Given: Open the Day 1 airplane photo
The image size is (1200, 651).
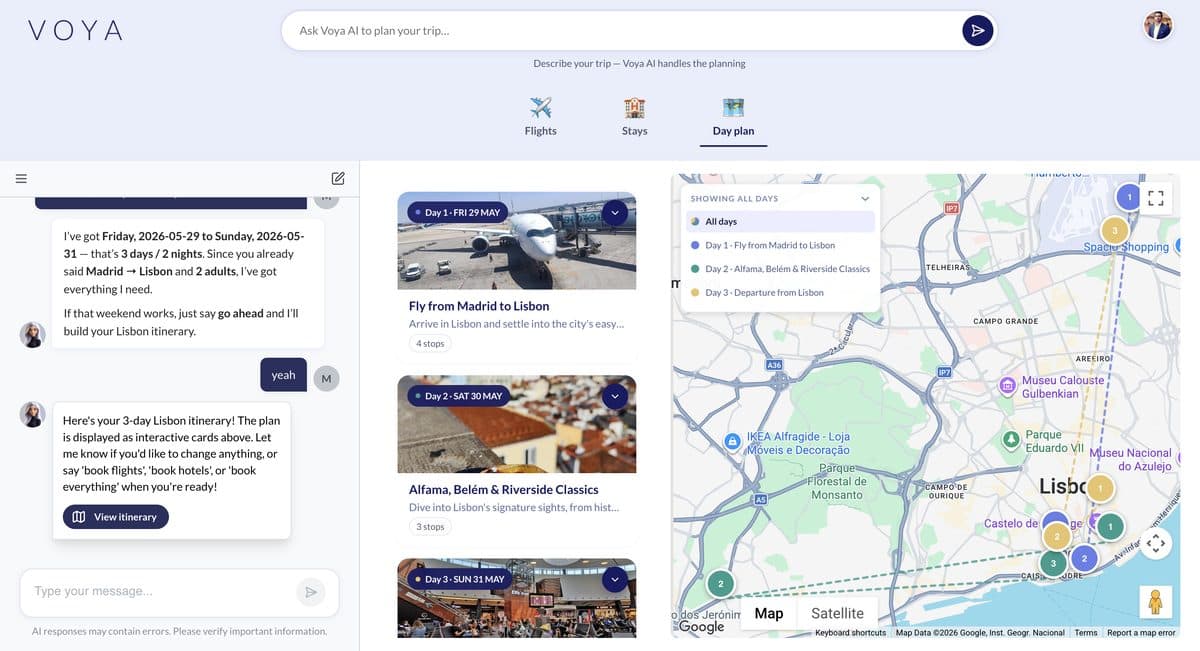Looking at the screenshot, I should pyautogui.click(x=516, y=240).
